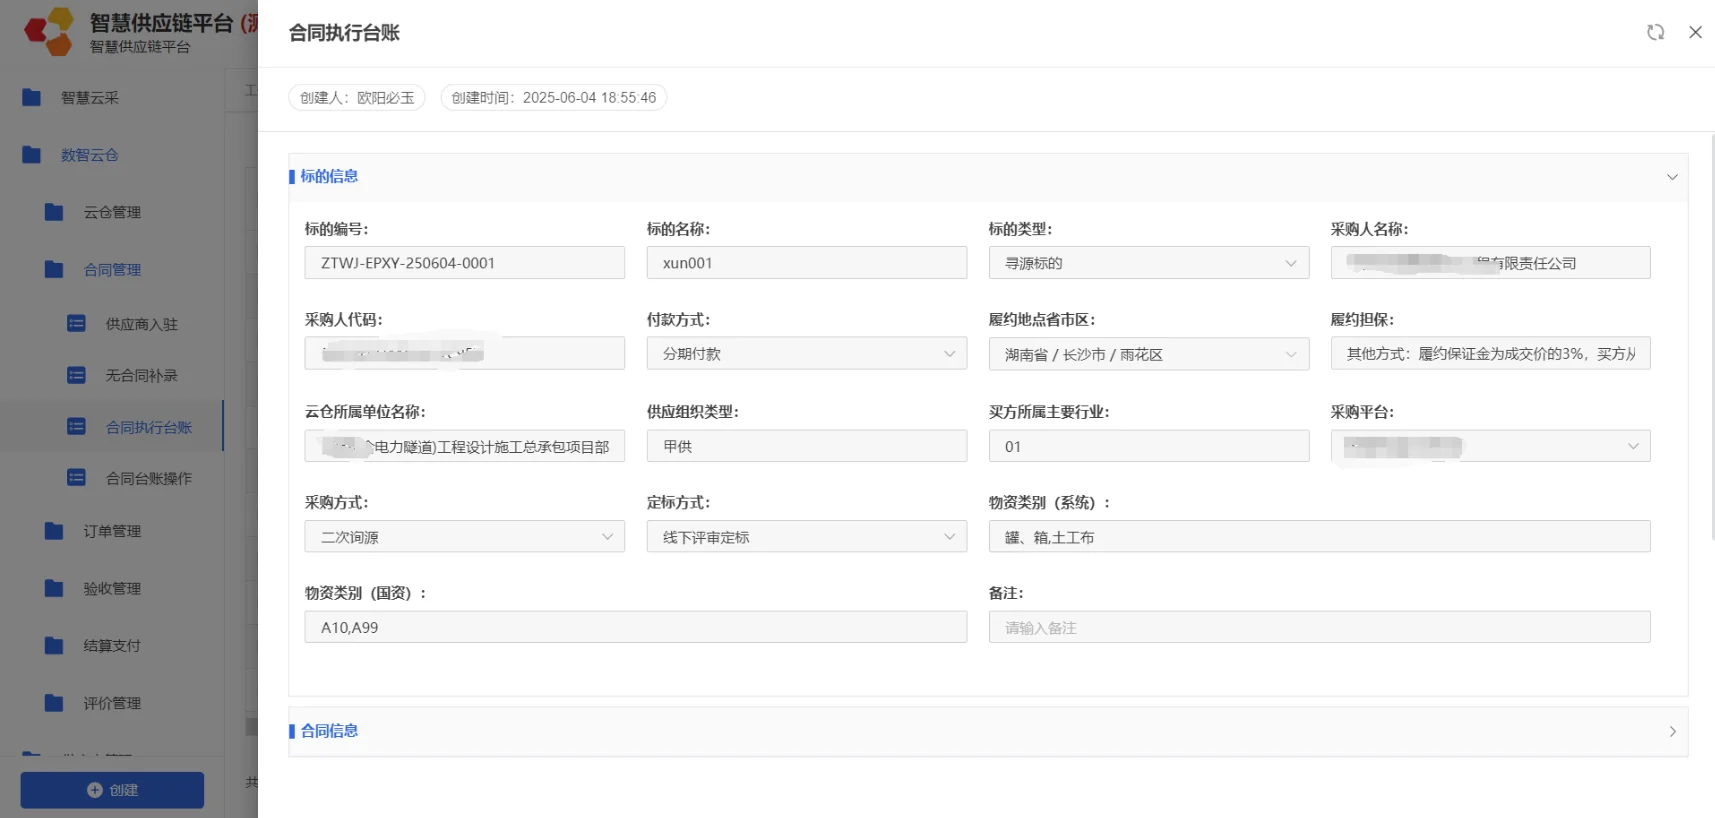Open the 付款方式 dropdown
The width and height of the screenshot is (1715, 818).
[x=807, y=353]
